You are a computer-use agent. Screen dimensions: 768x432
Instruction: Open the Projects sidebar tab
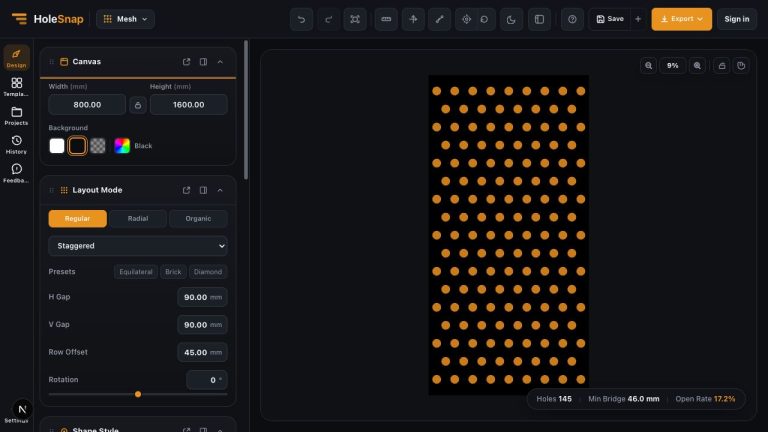[x=17, y=116]
